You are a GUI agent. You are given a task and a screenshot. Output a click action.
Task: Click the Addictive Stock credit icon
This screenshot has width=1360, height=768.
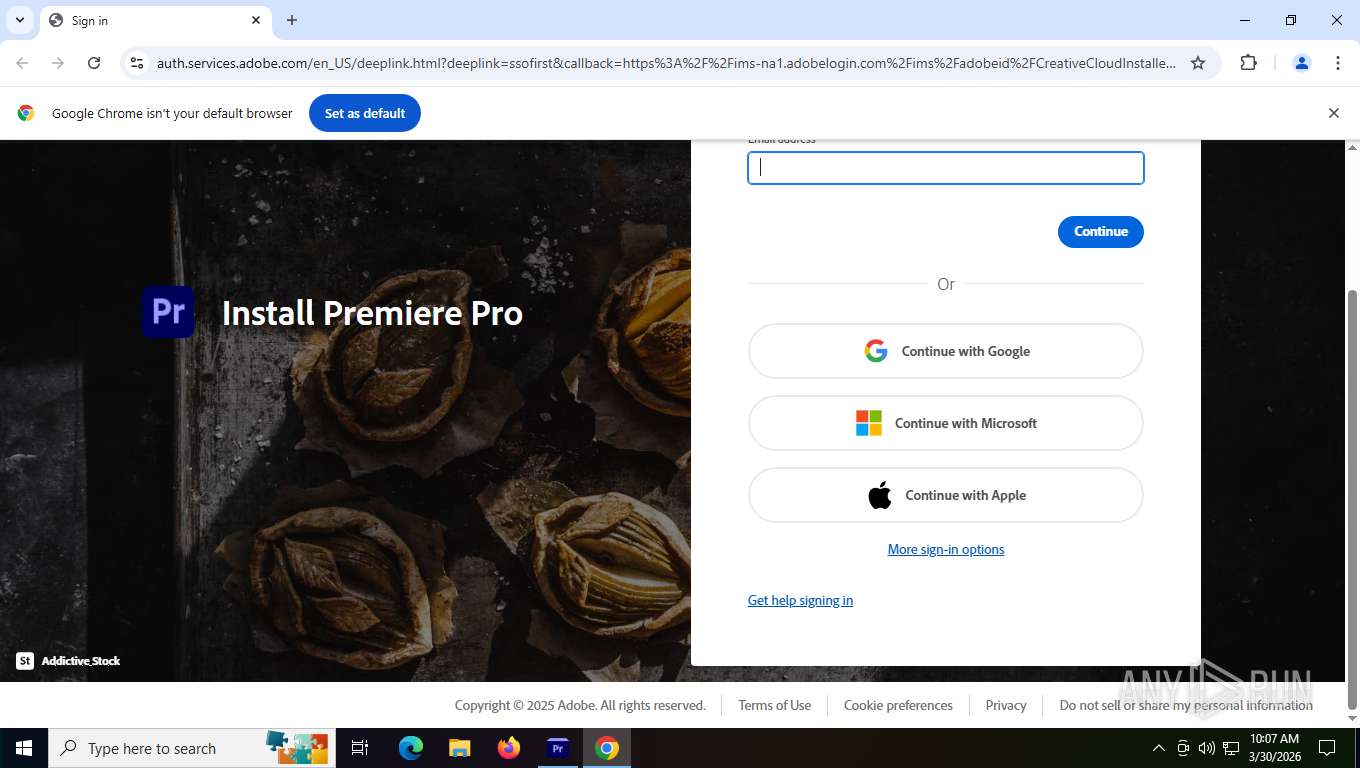coord(25,661)
